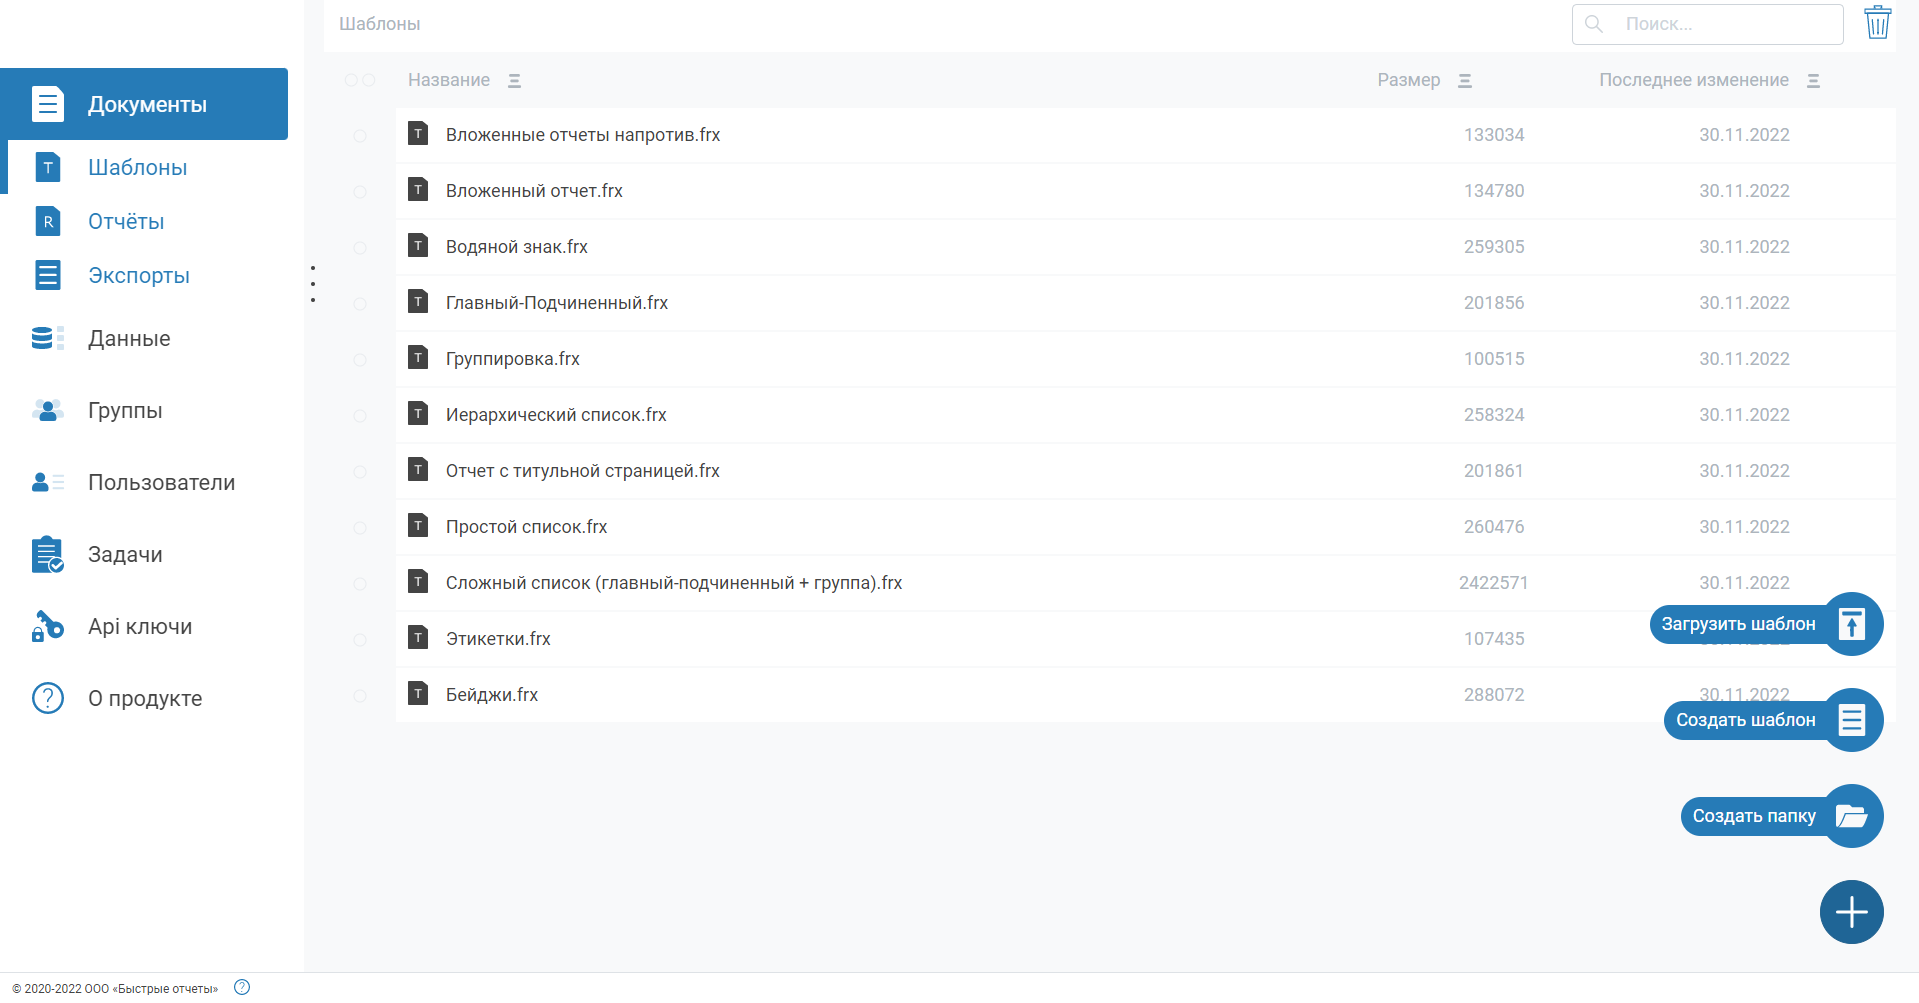Click the template icon beside Группировка.frx
1919x1003 pixels.
coord(418,358)
